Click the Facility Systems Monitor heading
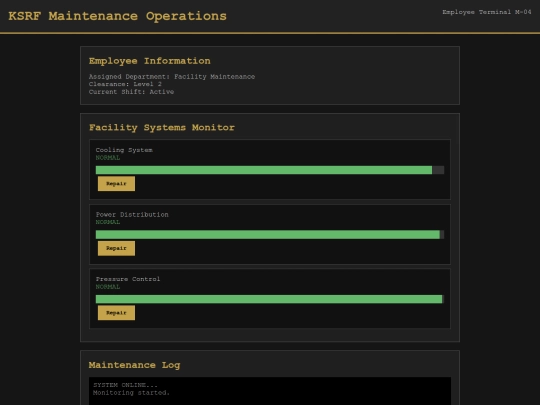The image size is (540, 405). pyautogui.click(x=162, y=127)
